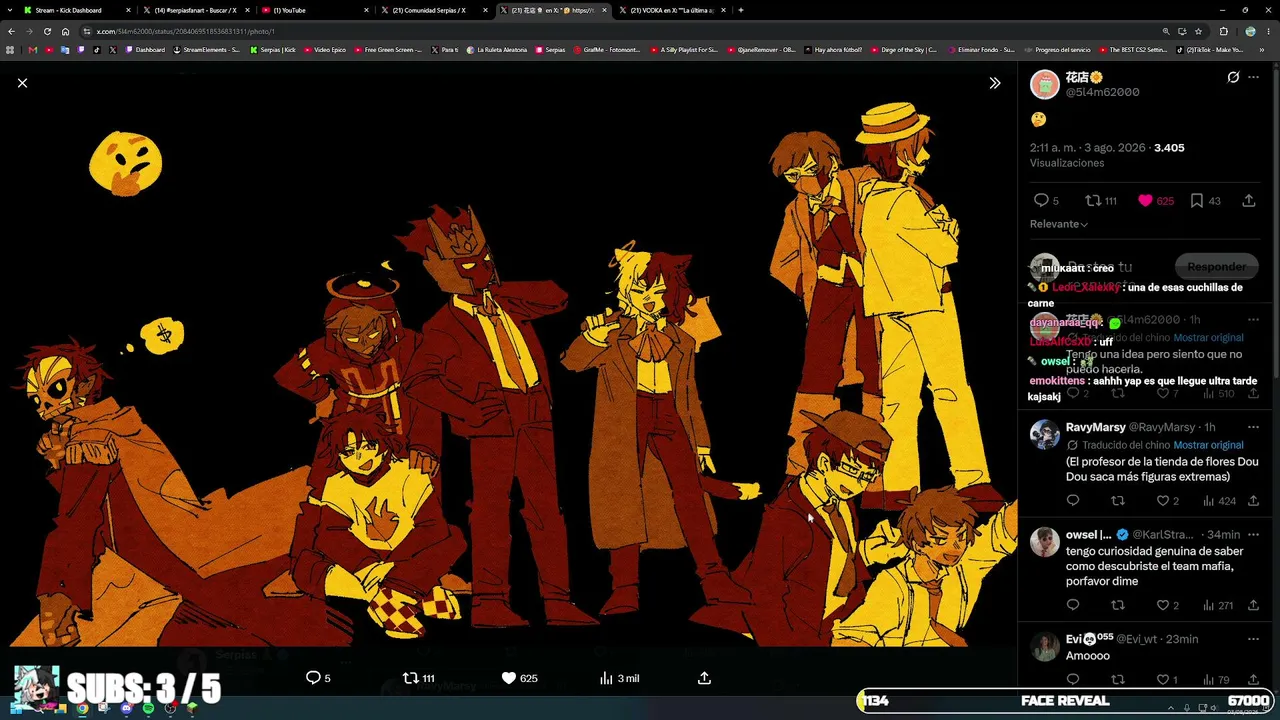
Task: Open the bookmarks bar apps grid icon
Action: click(11, 49)
